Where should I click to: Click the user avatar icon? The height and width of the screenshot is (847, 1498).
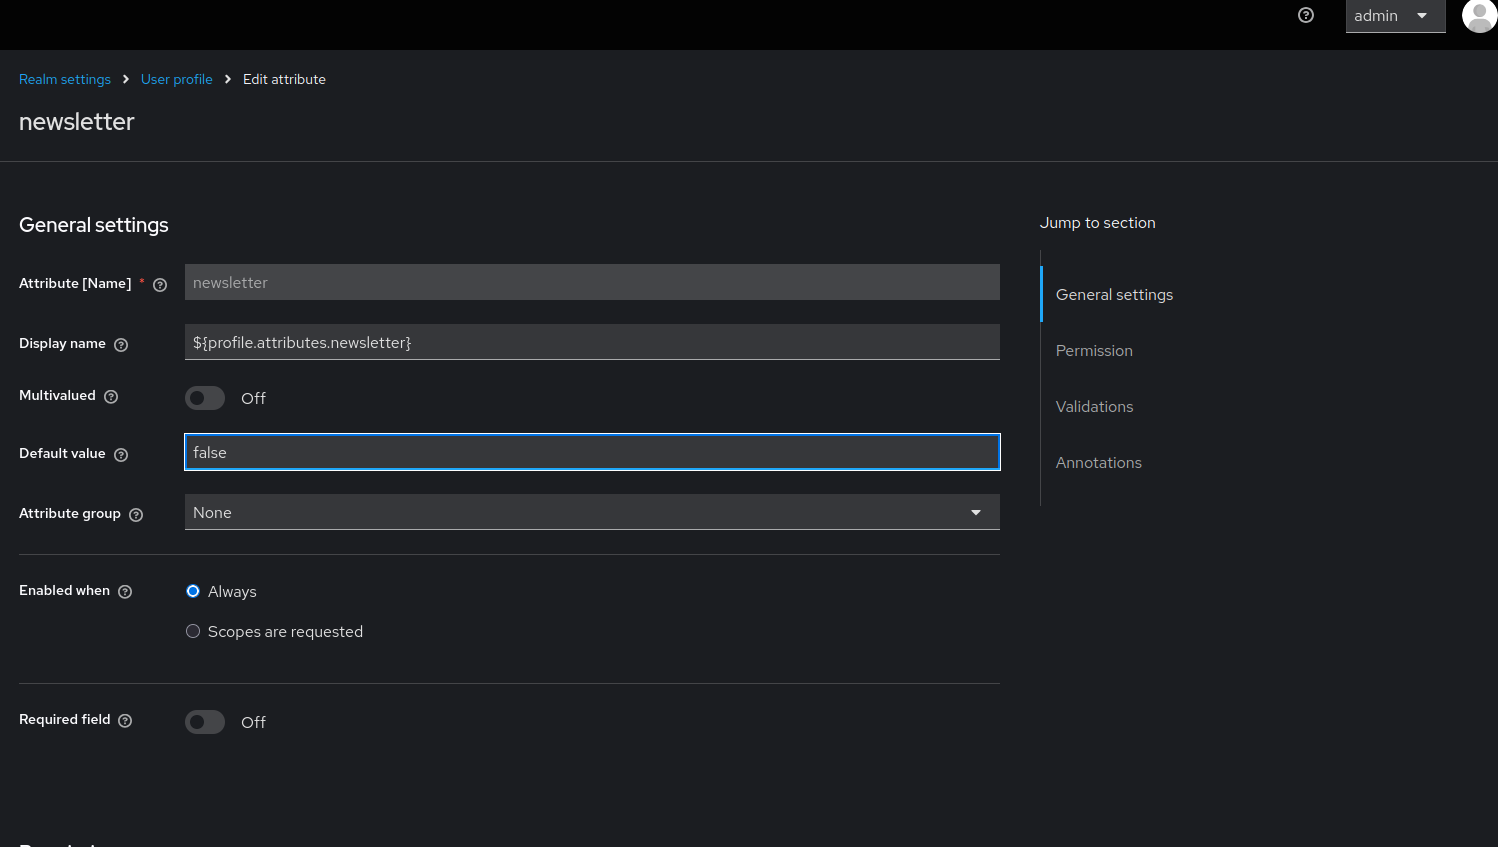click(1479, 16)
